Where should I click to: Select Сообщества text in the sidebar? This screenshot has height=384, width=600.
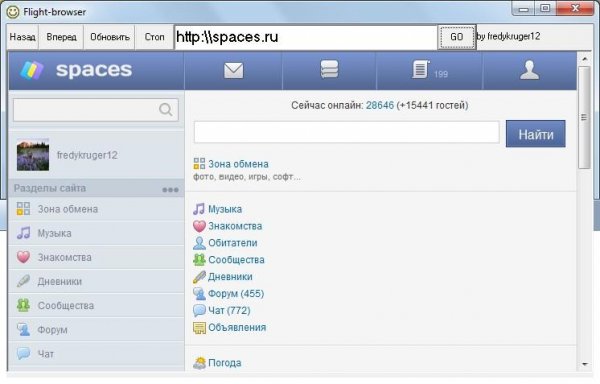coord(66,305)
